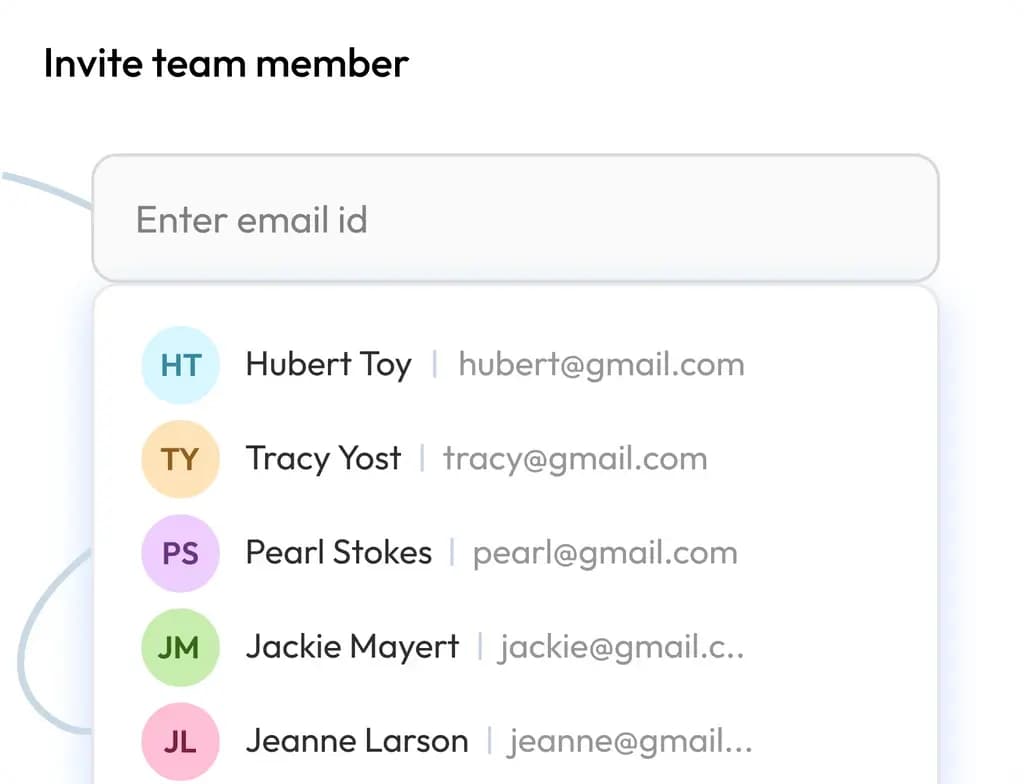Click the green JM avatar icon
The image size is (1024, 784).
(x=180, y=647)
